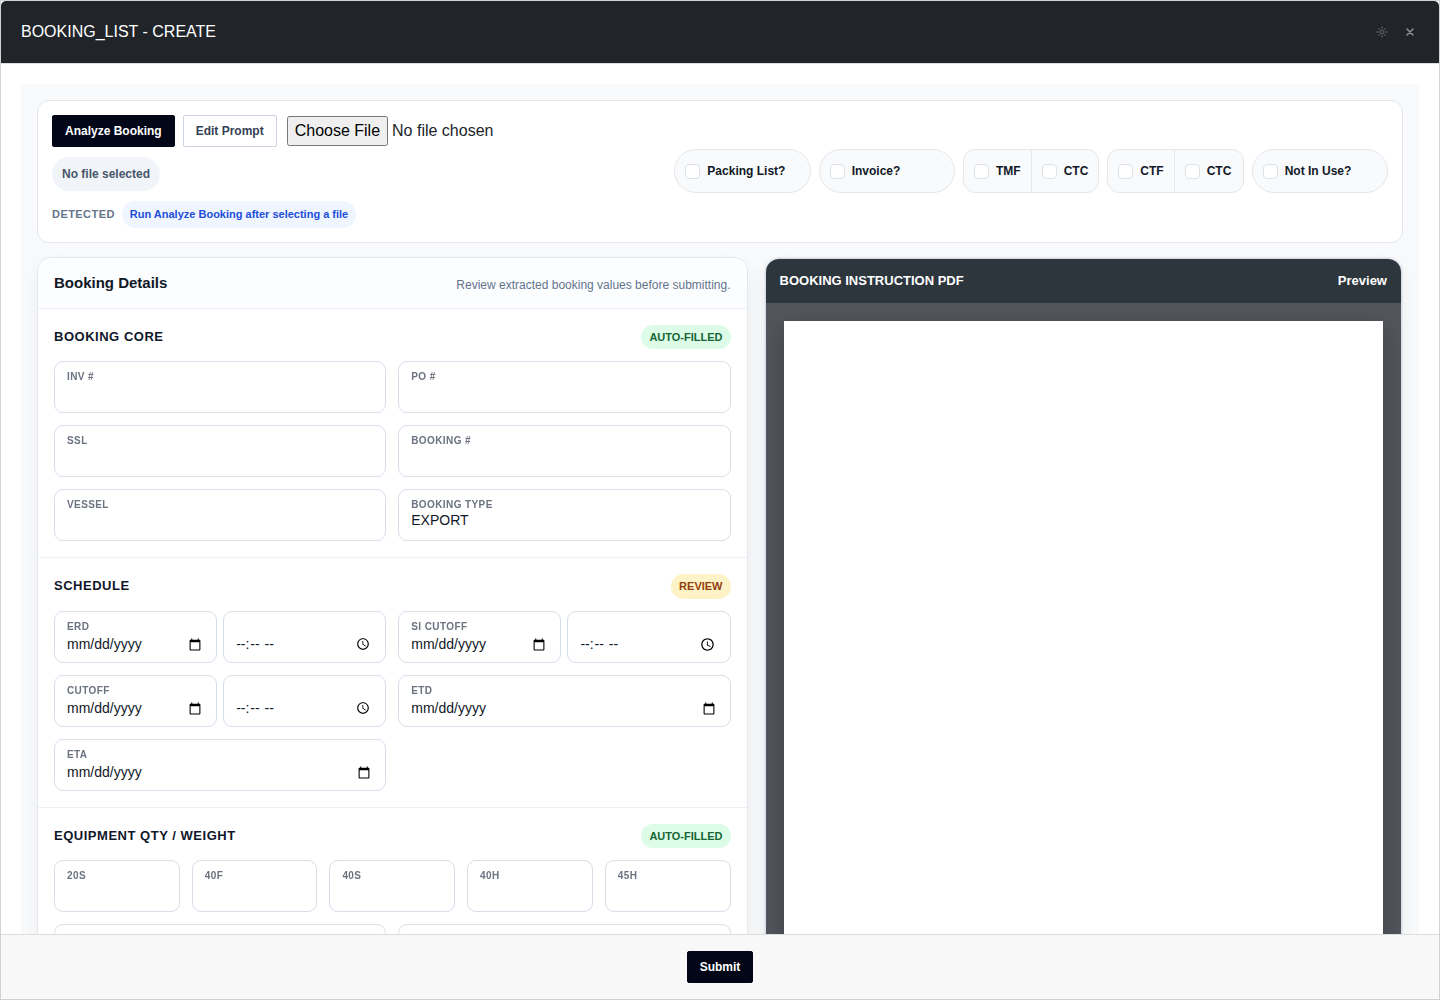
Task: Enable the CTF checkbox
Action: (x=1126, y=171)
